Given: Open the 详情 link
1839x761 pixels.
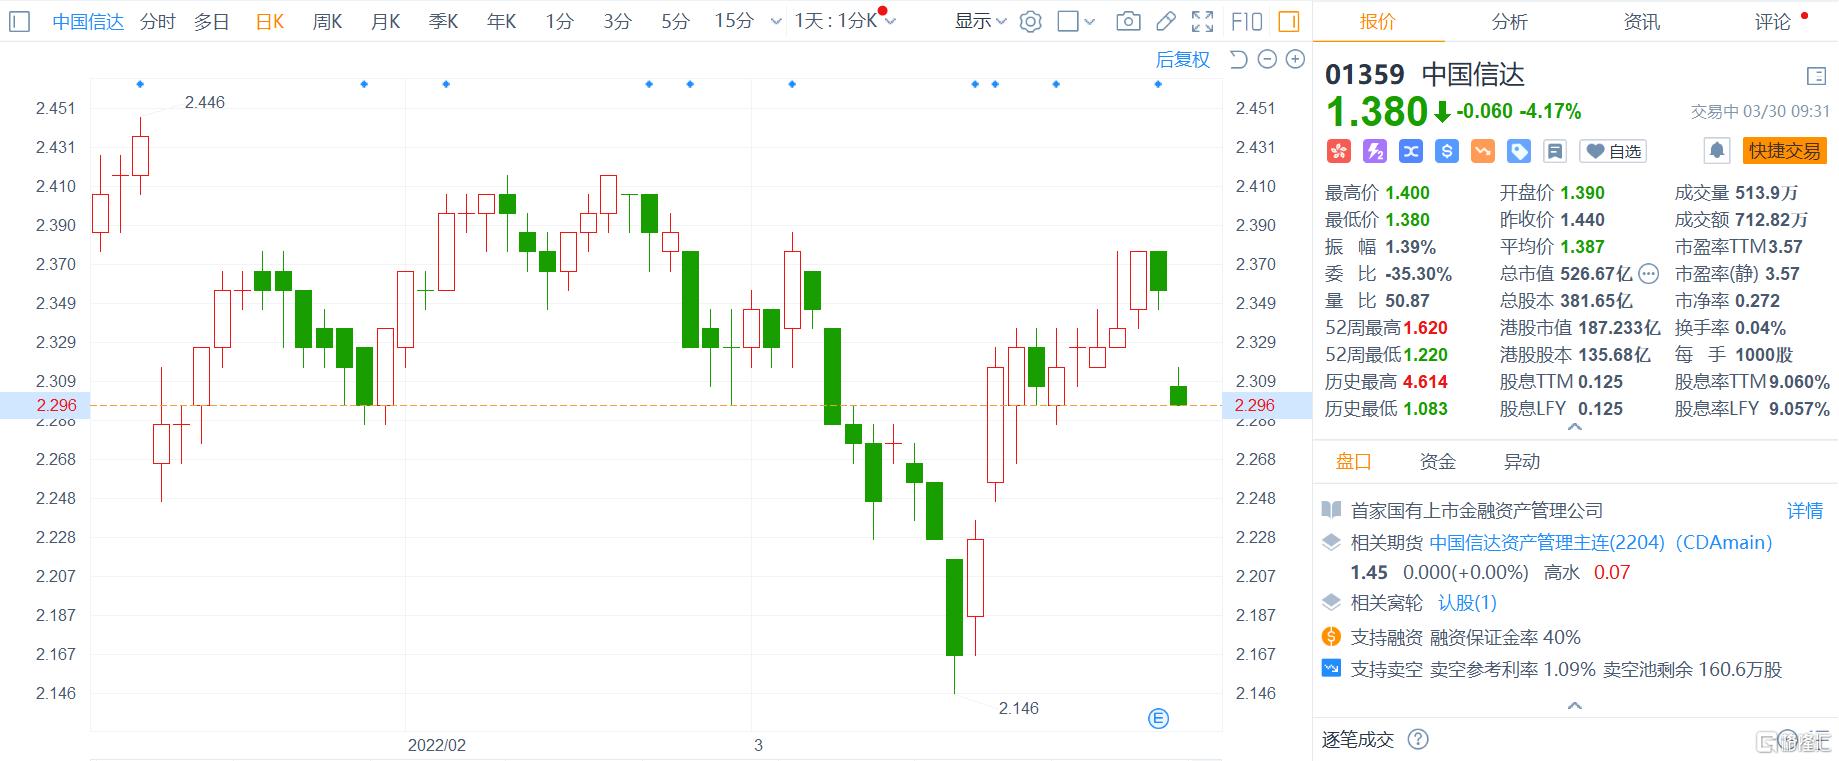Looking at the screenshot, I should pos(1804,511).
